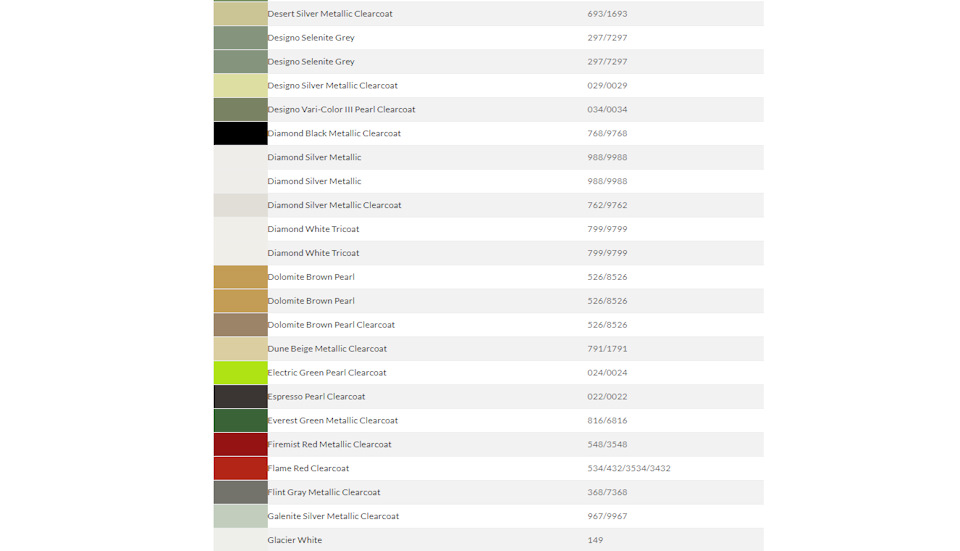The height and width of the screenshot is (551, 960).
Task: Click the paint code 816/6816
Action: 607,420
